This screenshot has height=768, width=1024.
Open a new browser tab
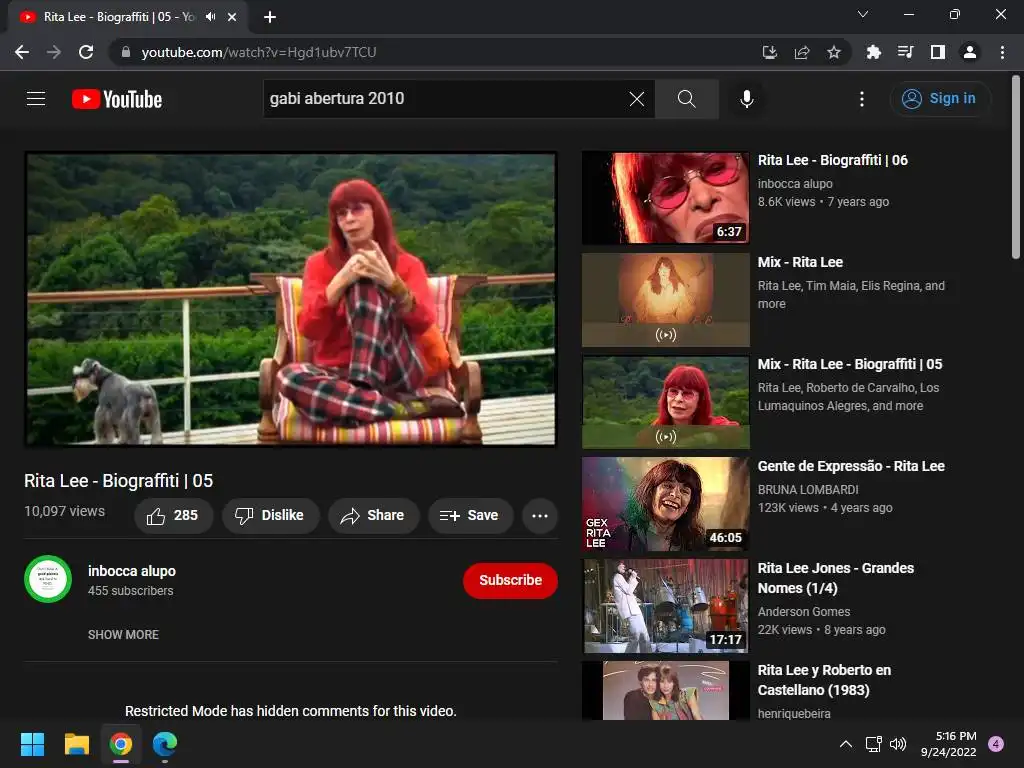coord(270,17)
